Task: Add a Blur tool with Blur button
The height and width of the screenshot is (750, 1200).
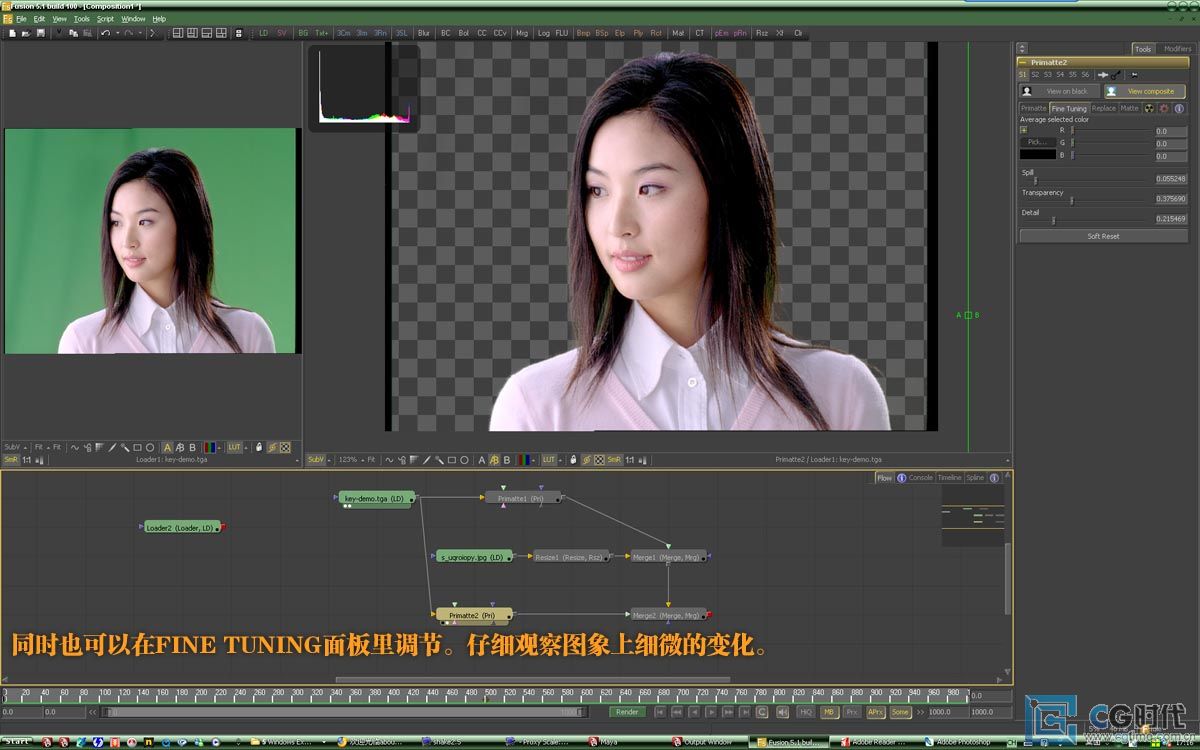Action: tap(424, 33)
